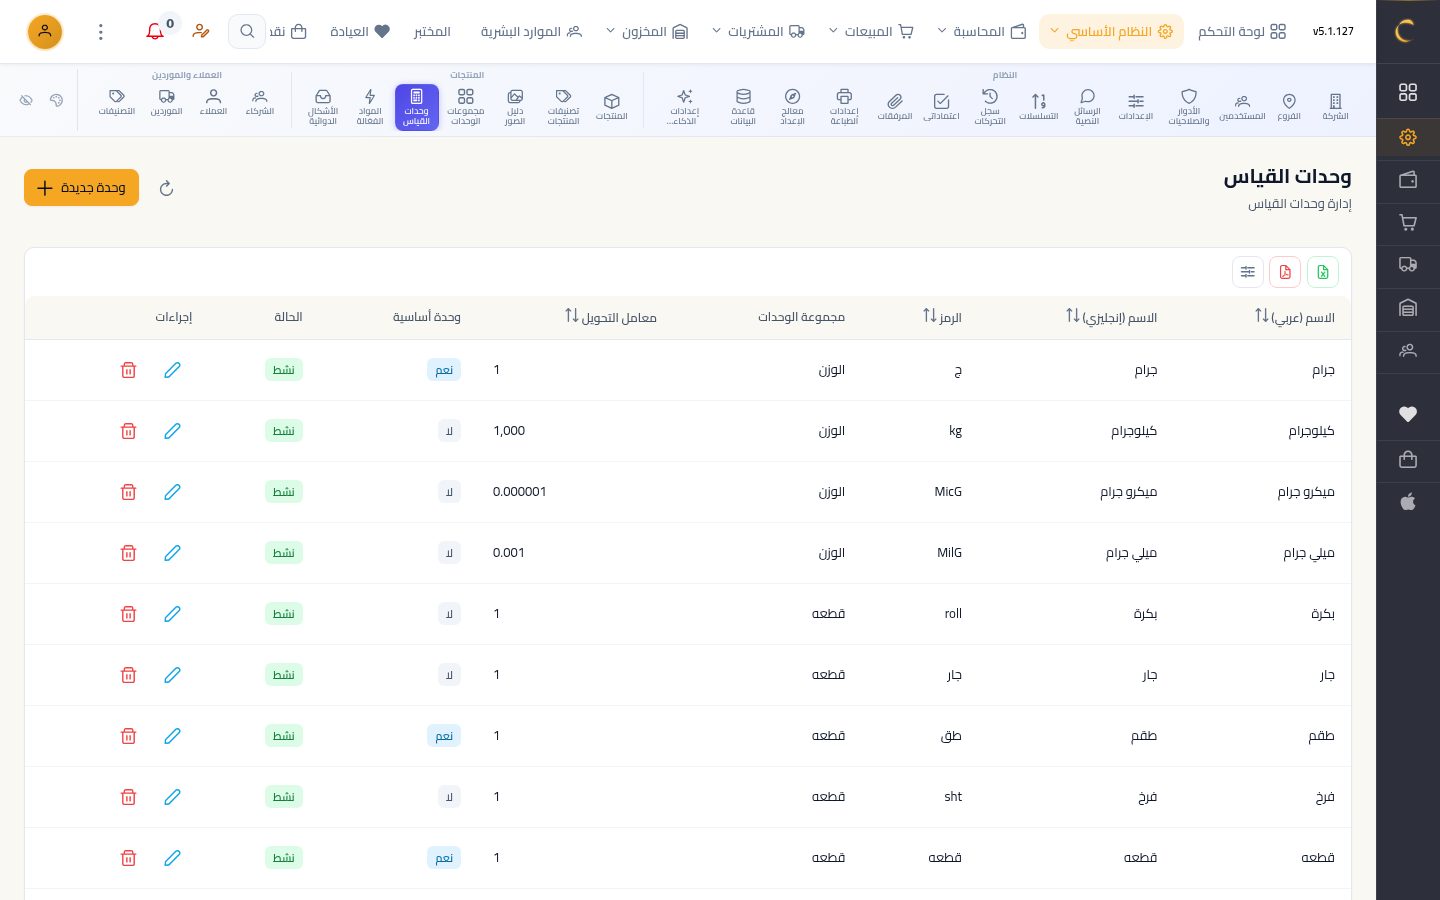Export the table to Excel
The image size is (1440, 900).
[1323, 272]
